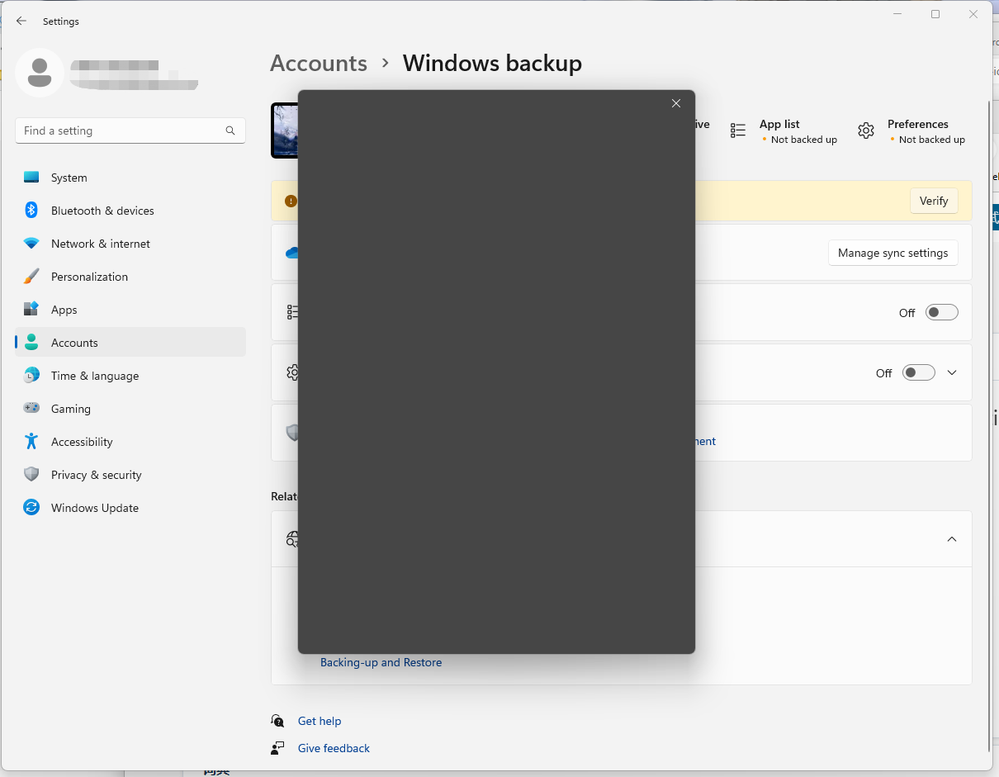Open Personalization settings

coord(130,277)
